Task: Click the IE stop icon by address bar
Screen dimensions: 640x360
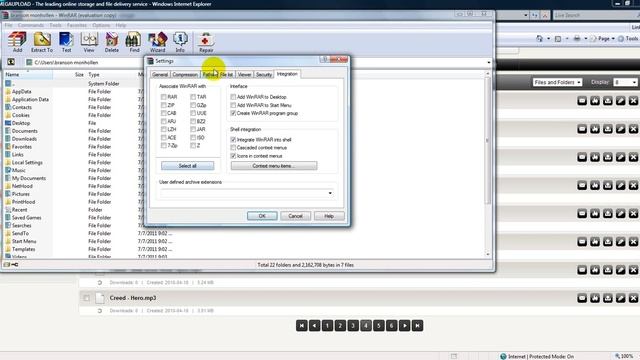Action: tap(544, 15)
